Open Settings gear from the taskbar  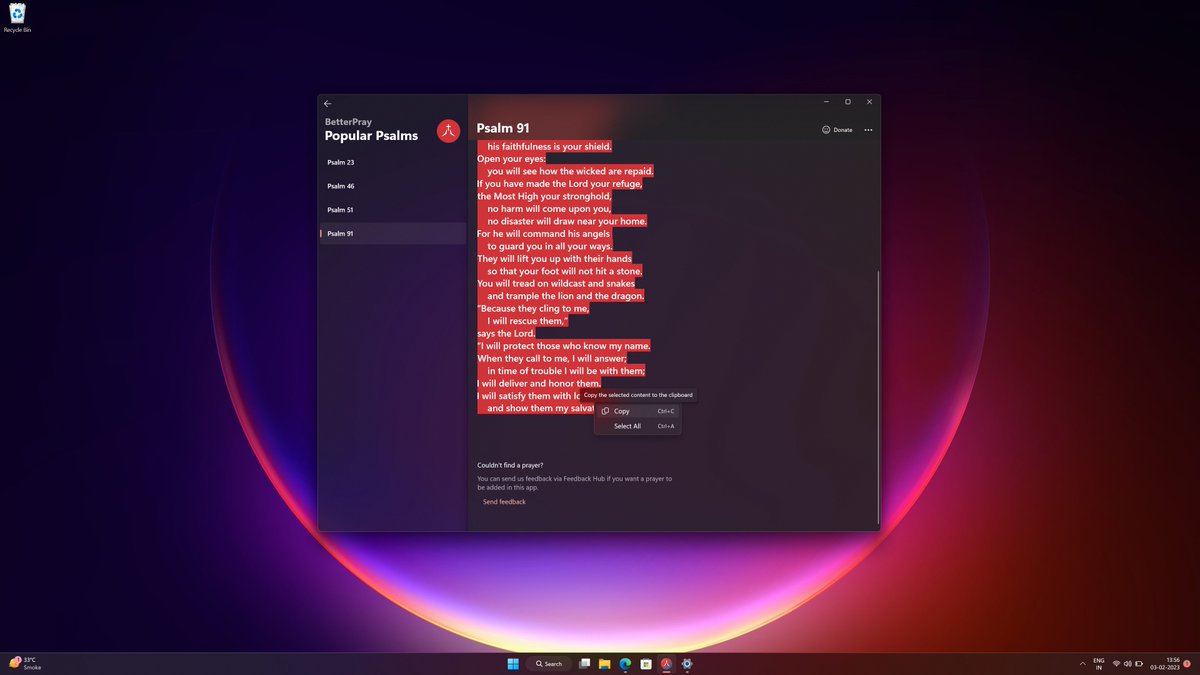pyautogui.click(x=687, y=663)
